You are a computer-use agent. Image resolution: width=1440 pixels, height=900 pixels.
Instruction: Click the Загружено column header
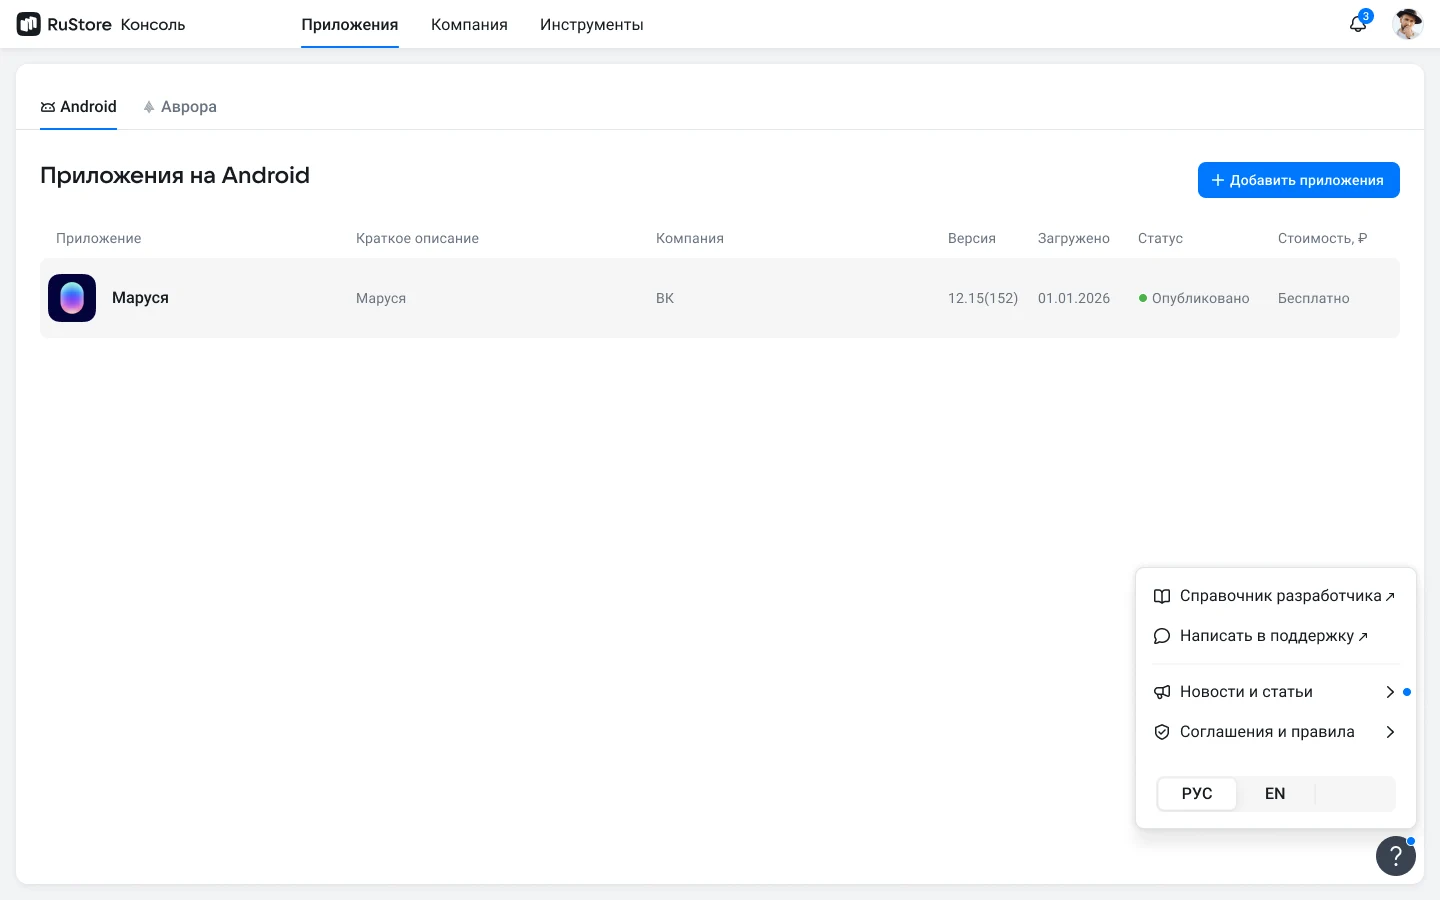(x=1074, y=238)
